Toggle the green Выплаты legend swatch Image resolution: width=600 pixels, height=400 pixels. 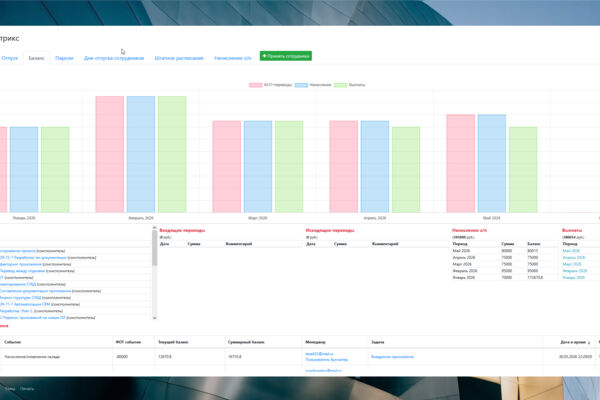point(341,85)
